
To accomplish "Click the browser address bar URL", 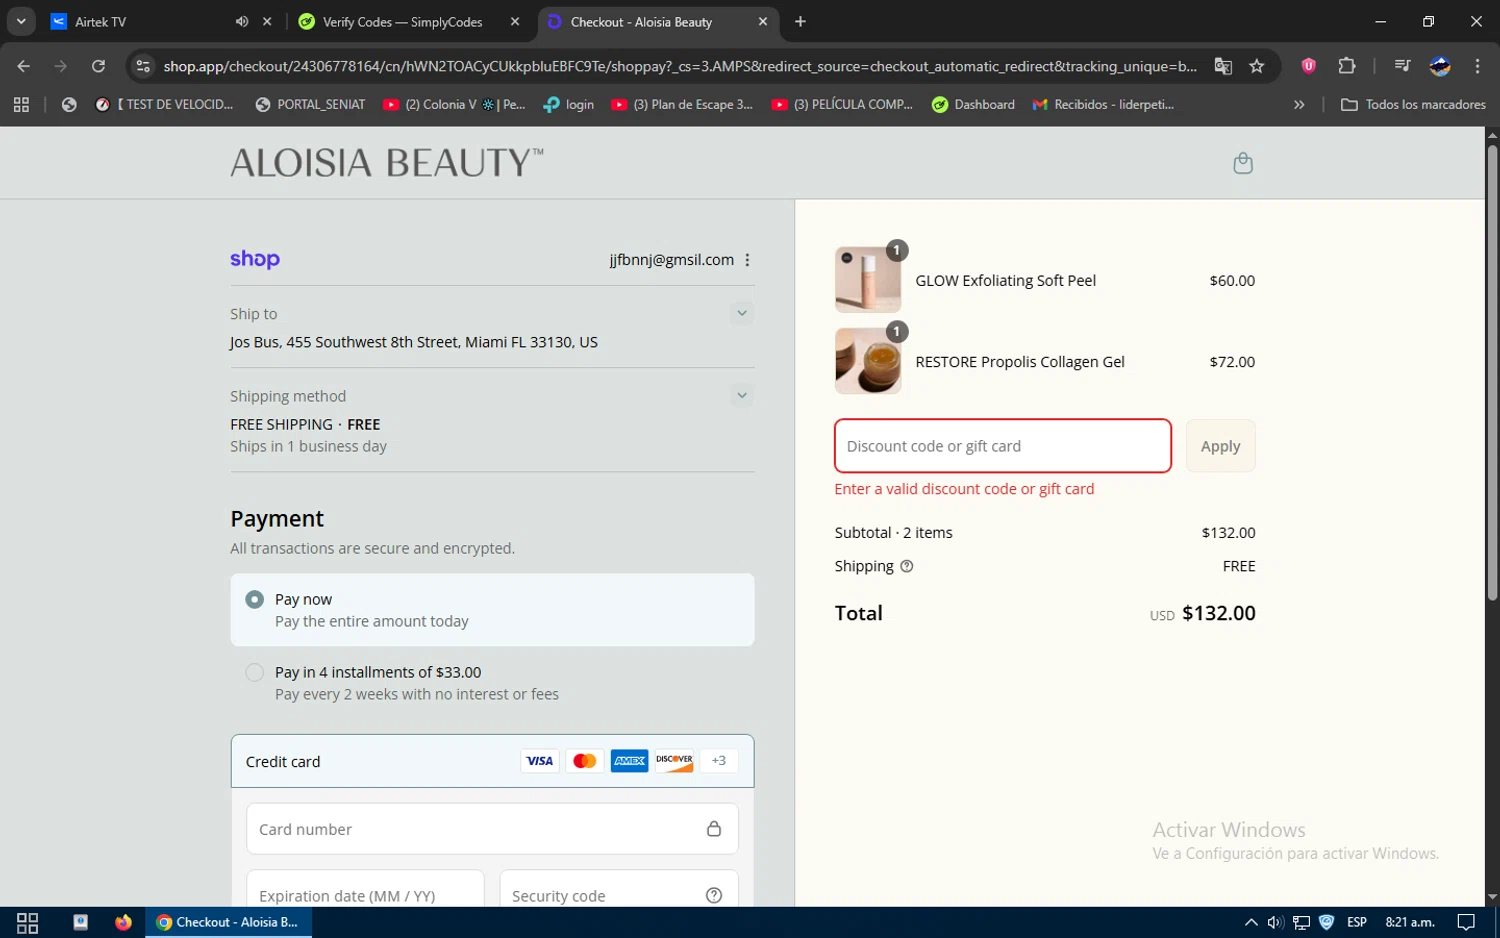I will pyautogui.click(x=680, y=66).
